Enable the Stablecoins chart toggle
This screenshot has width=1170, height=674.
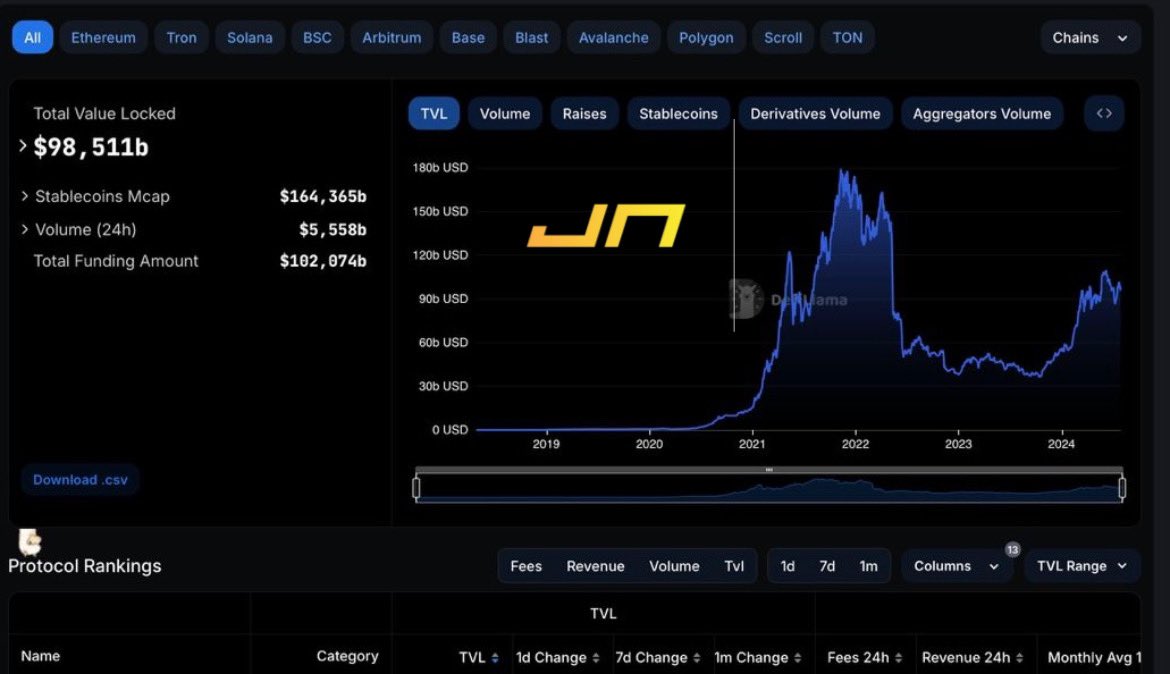[678, 113]
